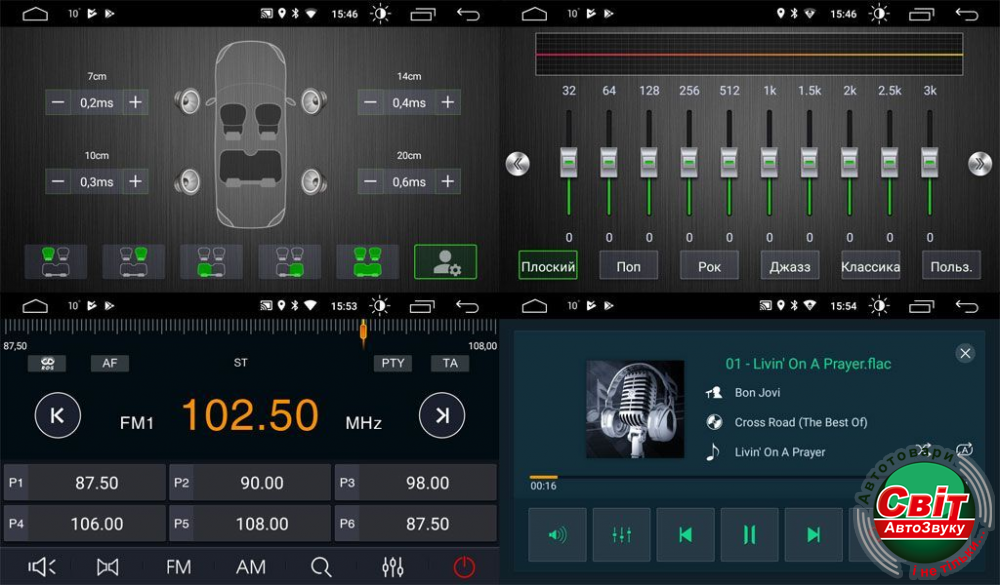Toggle the TA traffic announcement option
The width and height of the screenshot is (1000, 585).
pyautogui.click(x=450, y=363)
